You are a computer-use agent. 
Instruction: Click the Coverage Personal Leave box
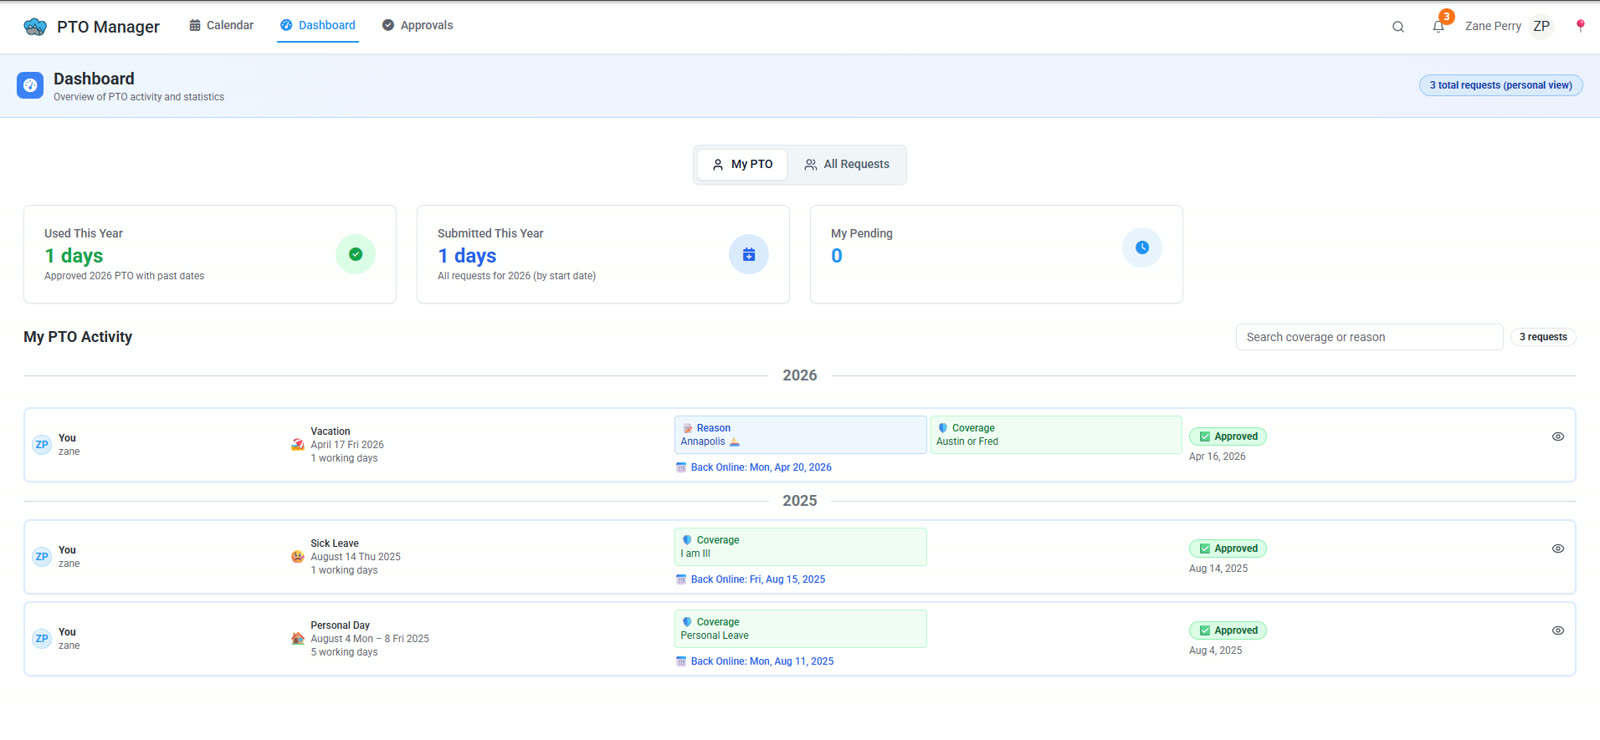pos(801,629)
